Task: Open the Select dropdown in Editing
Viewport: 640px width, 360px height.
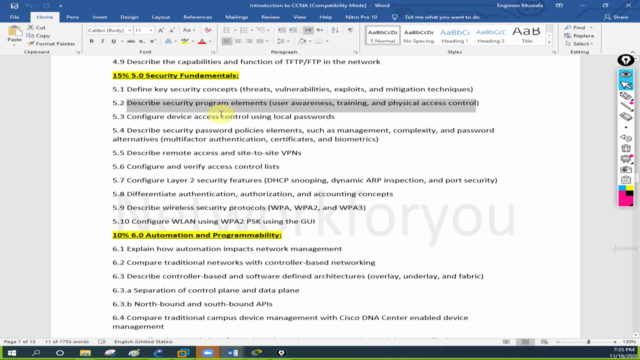Action: tap(580, 44)
